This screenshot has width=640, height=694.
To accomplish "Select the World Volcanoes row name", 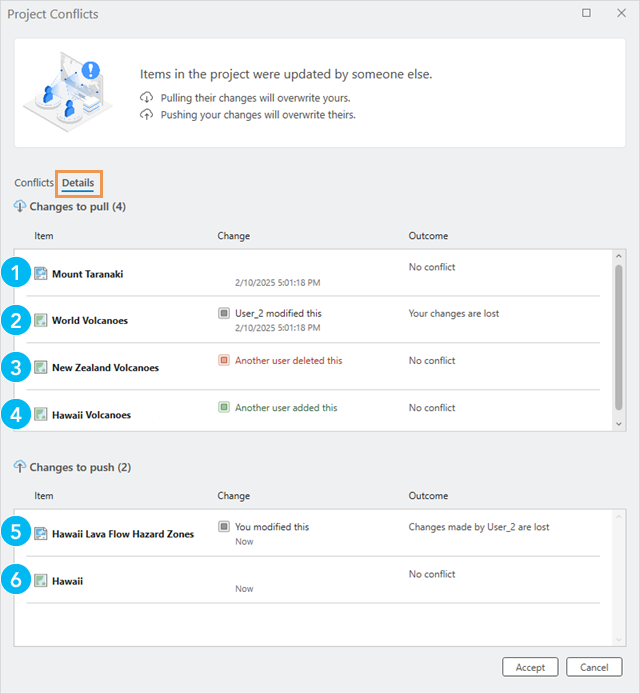I will pyautogui.click(x=90, y=321).
